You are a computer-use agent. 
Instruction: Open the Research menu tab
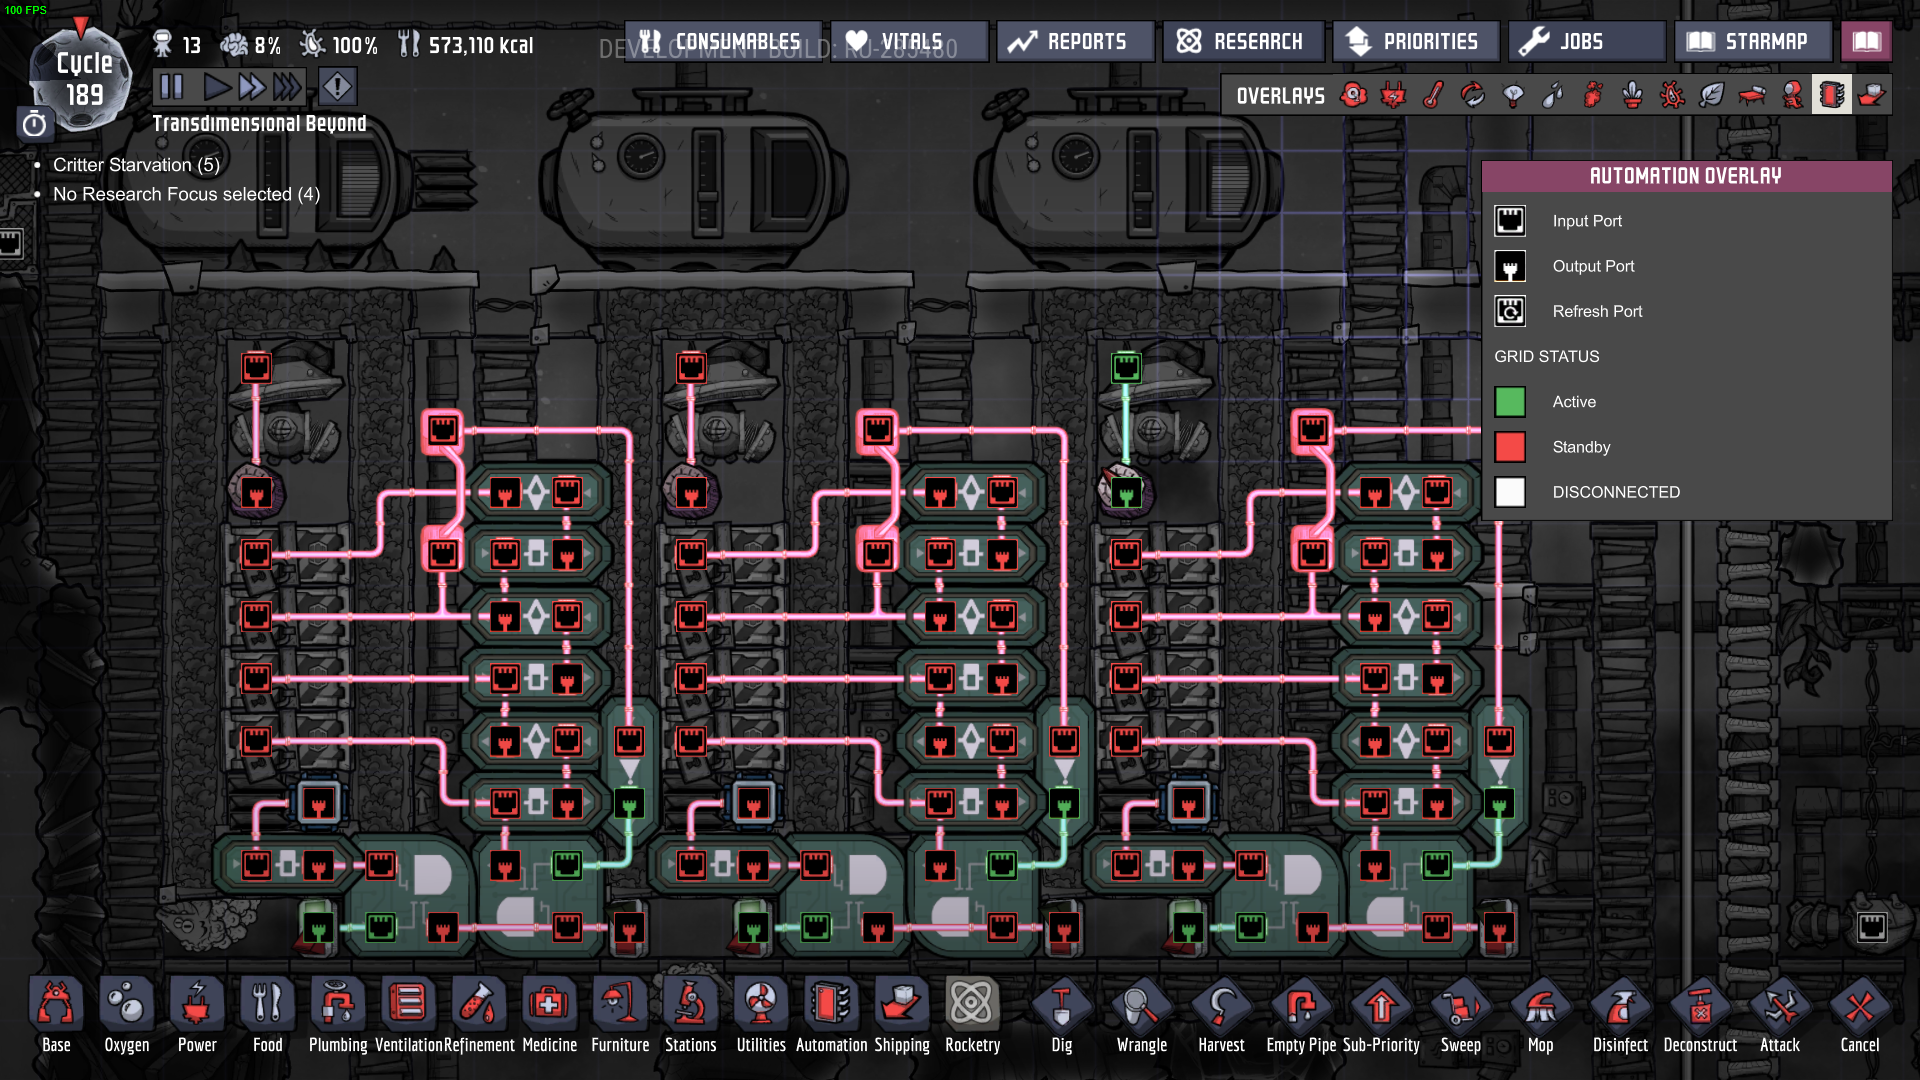pyautogui.click(x=1243, y=42)
